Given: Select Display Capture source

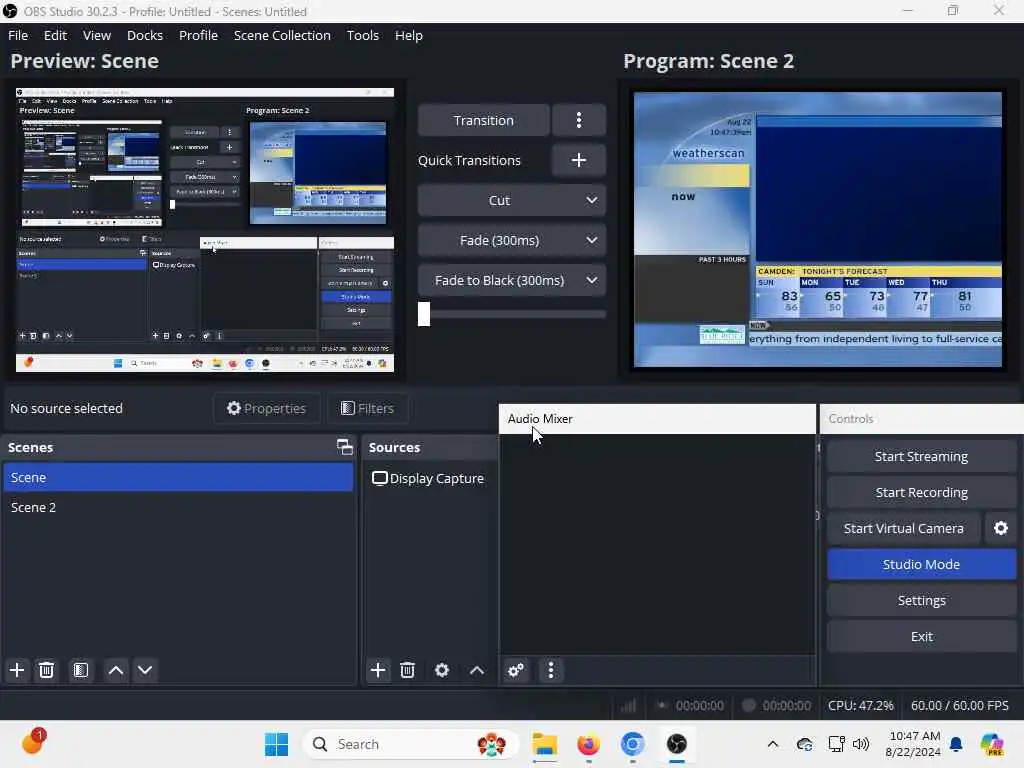Looking at the screenshot, I should pyautogui.click(x=428, y=478).
